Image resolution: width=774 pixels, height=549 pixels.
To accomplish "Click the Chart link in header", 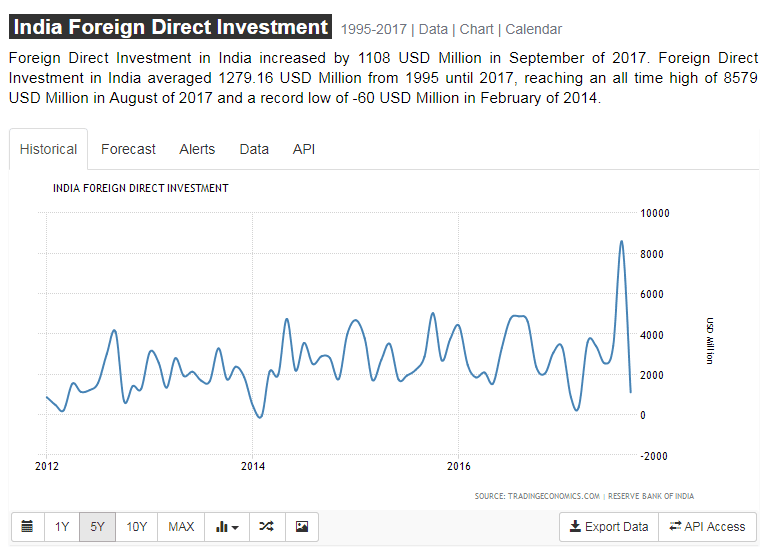I will (x=477, y=30).
